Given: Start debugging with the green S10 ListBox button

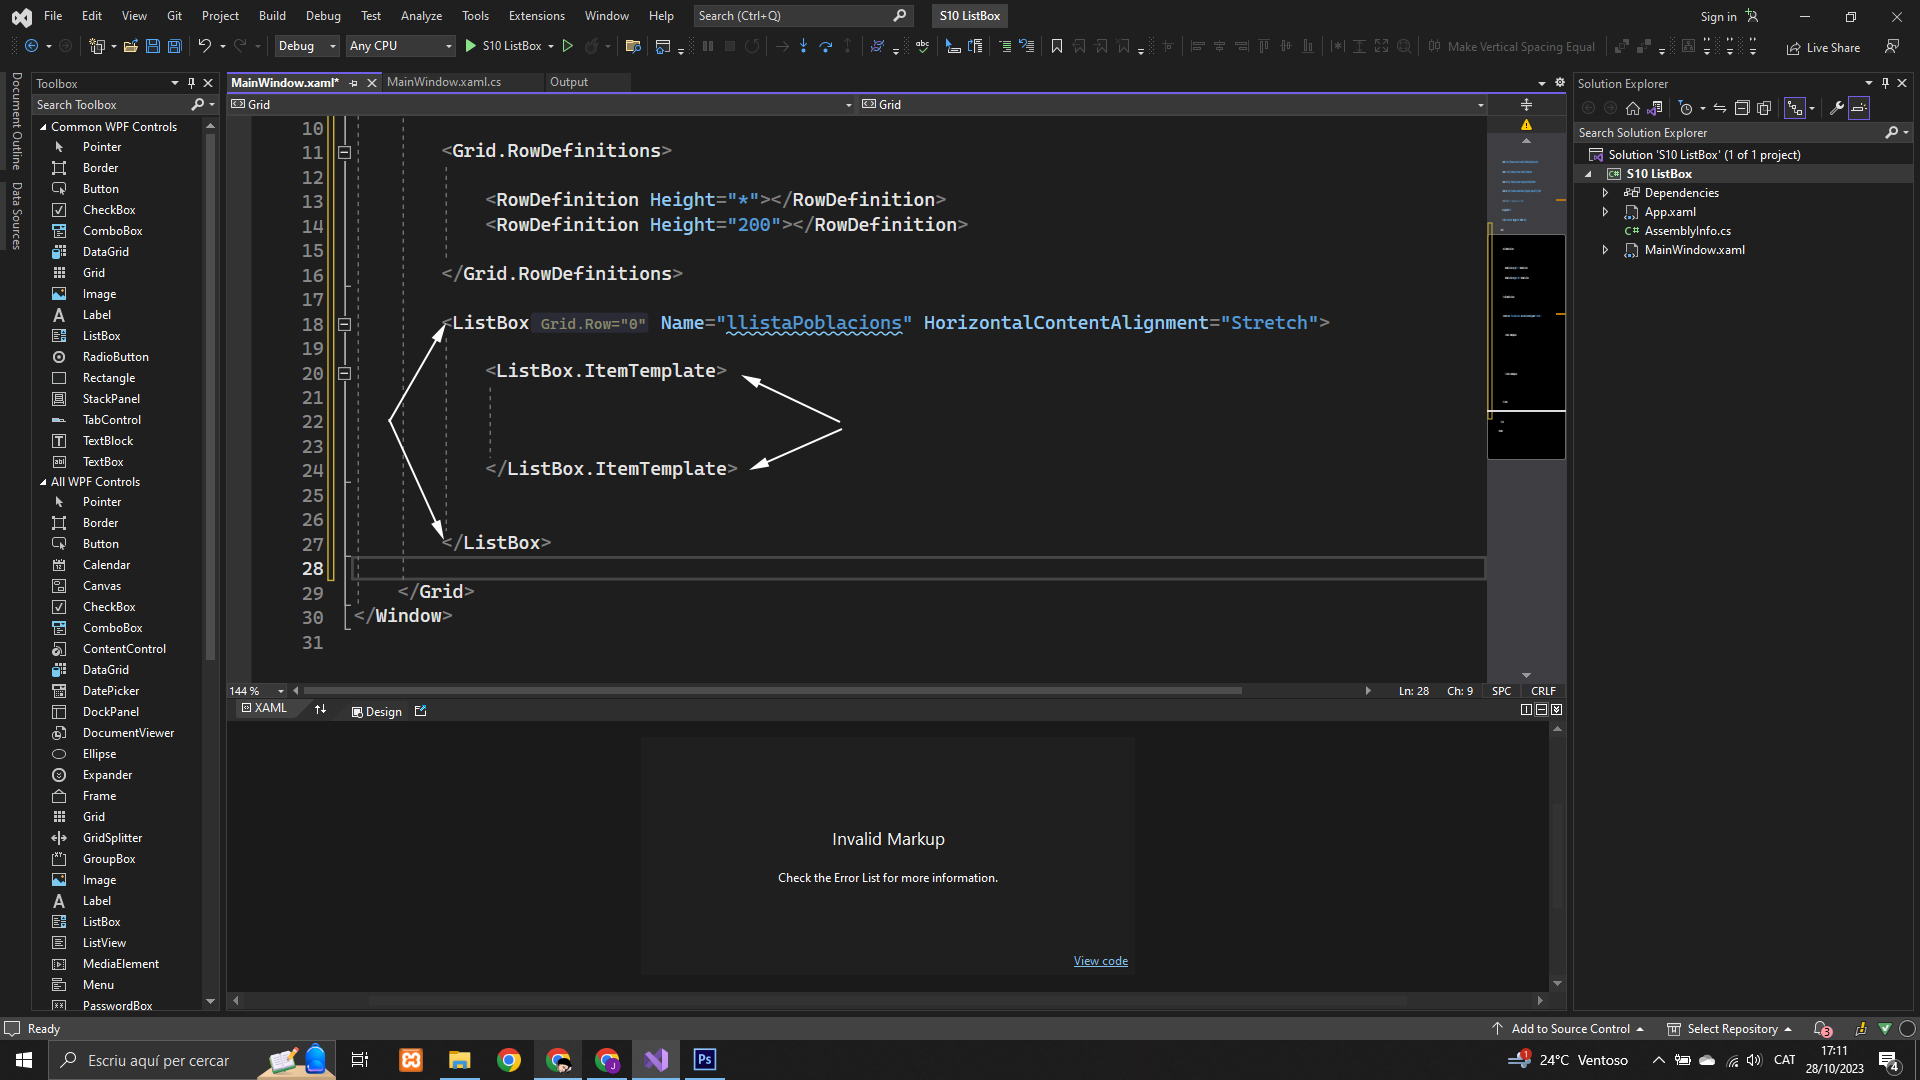Looking at the screenshot, I should [x=503, y=46].
